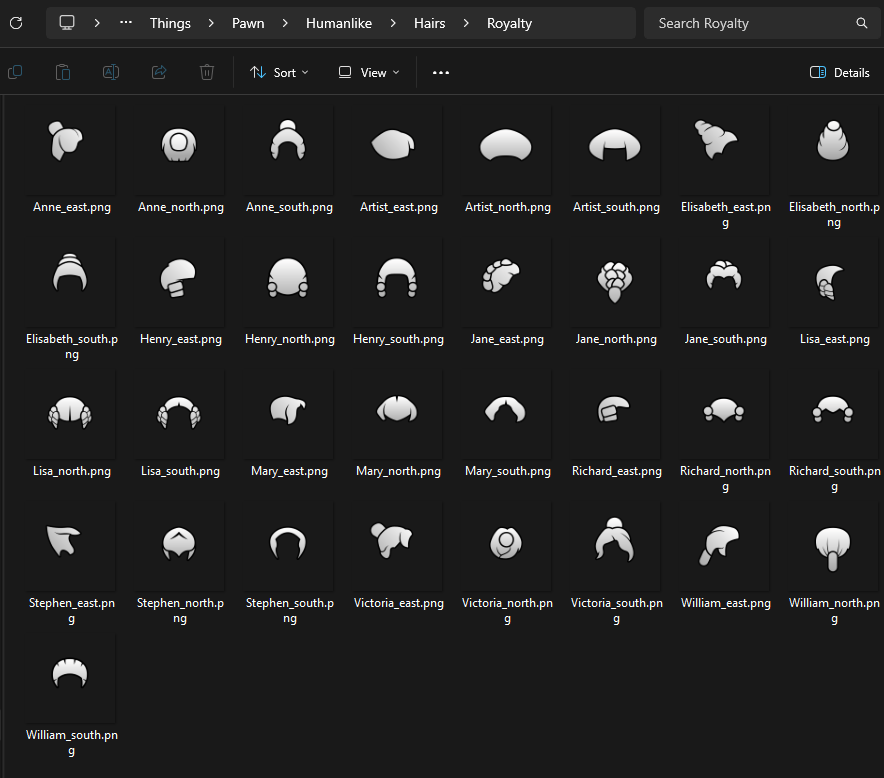The height and width of the screenshot is (778, 884).
Task: Go to the Humanlike folder in breadcrumb
Action: (x=339, y=23)
